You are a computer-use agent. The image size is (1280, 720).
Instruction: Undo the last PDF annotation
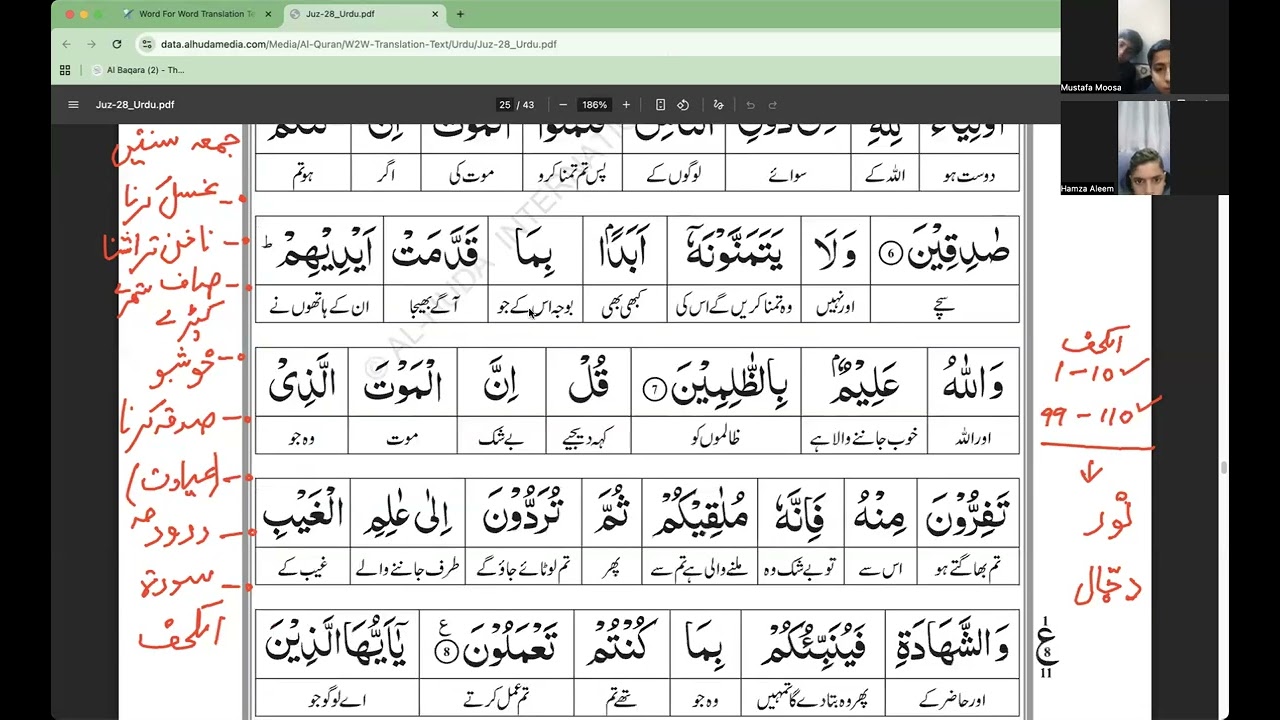tap(750, 105)
